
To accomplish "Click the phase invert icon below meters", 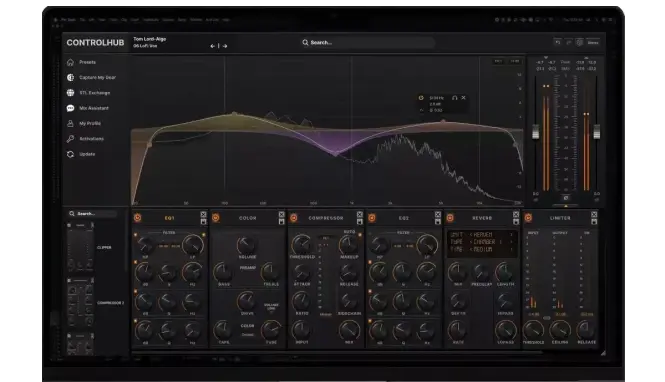I will click(x=565, y=198).
